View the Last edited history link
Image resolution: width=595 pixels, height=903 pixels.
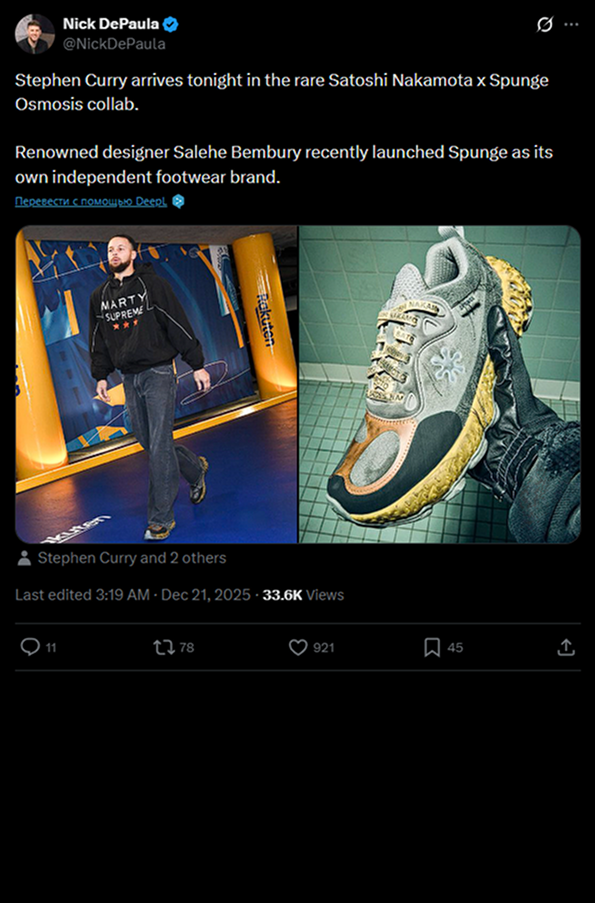tap(82, 595)
